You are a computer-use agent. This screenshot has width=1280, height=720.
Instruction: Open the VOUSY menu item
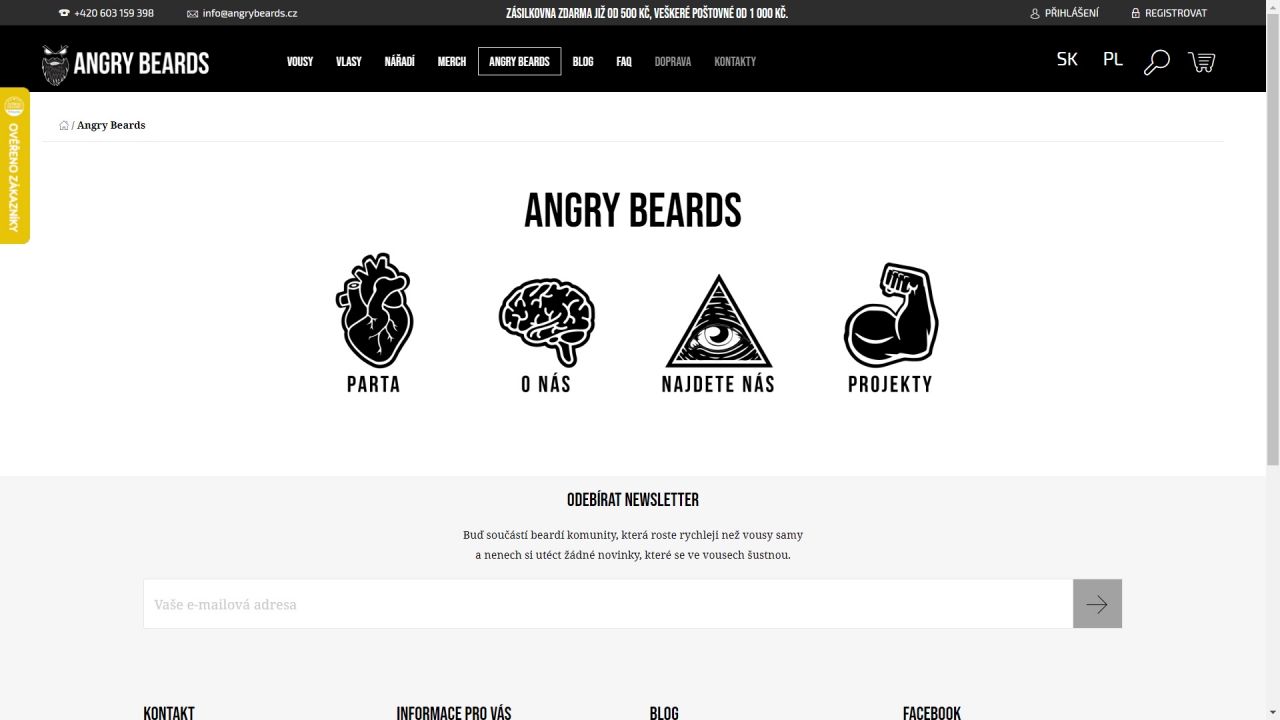point(300,61)
